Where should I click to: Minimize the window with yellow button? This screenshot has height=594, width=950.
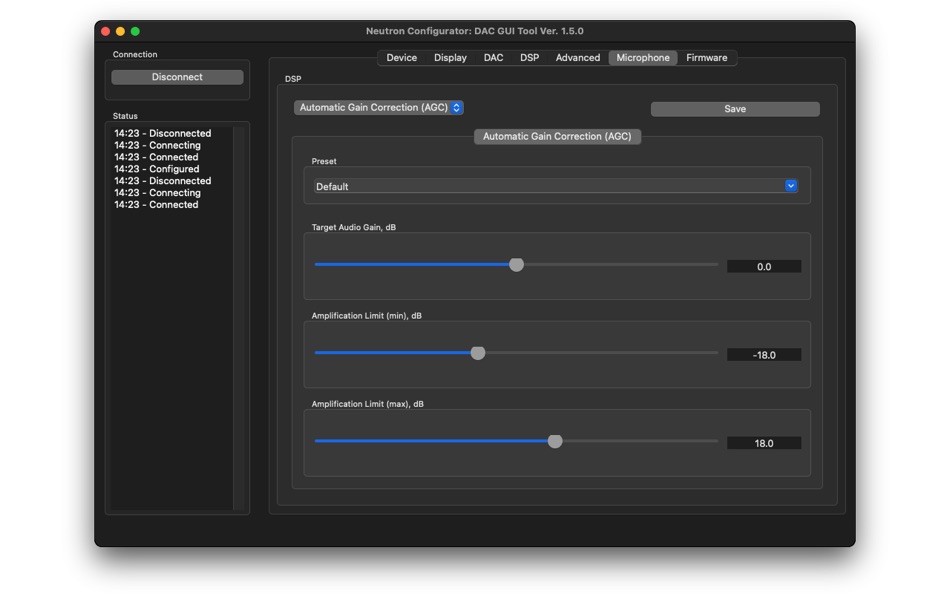click(x=121, y=32)
